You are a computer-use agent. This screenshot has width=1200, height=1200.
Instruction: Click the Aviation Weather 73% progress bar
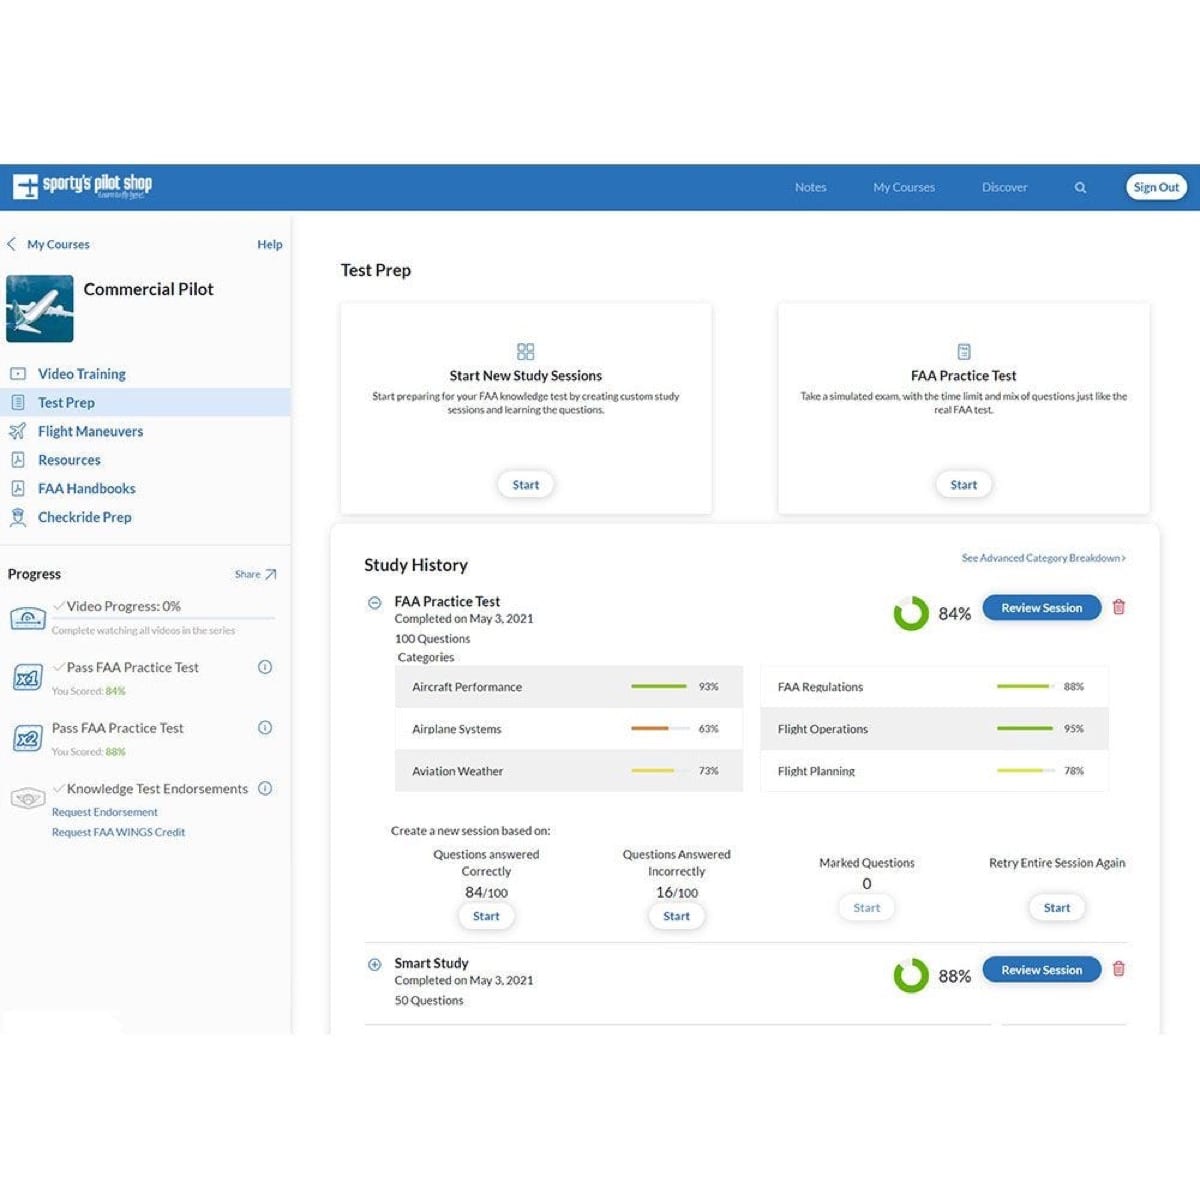pos(659,770)
